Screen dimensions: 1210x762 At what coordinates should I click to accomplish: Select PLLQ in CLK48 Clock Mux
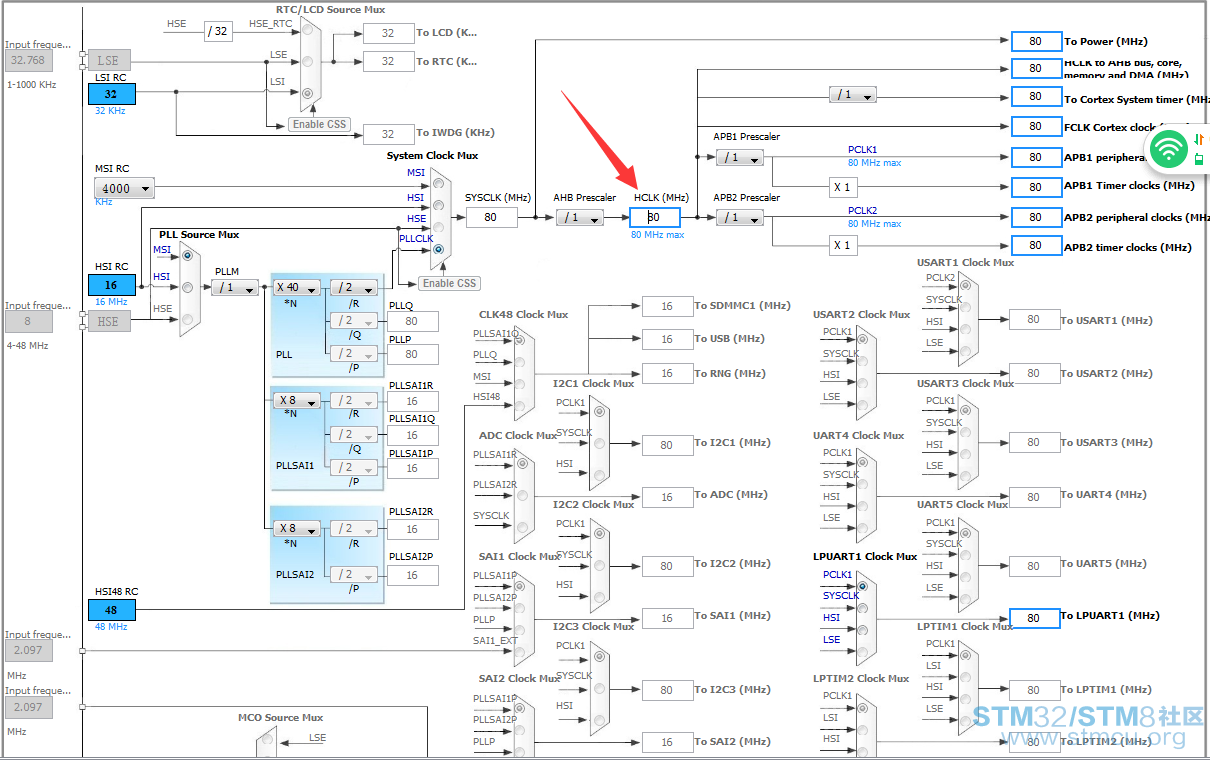(520, 362)
